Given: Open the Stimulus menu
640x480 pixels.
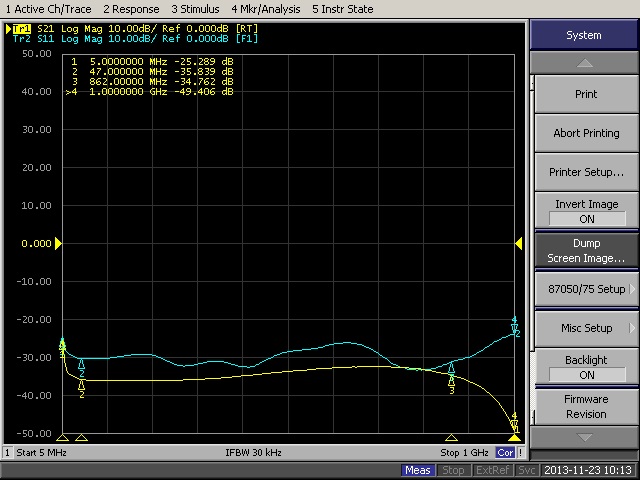Looking at the screenshot, I should point(195,9).
